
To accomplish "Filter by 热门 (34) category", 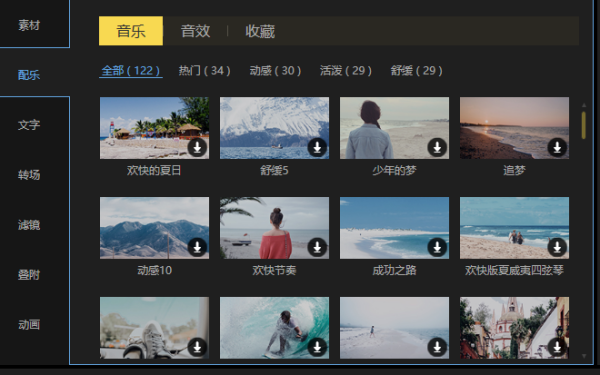I will [x=204, y=71].
